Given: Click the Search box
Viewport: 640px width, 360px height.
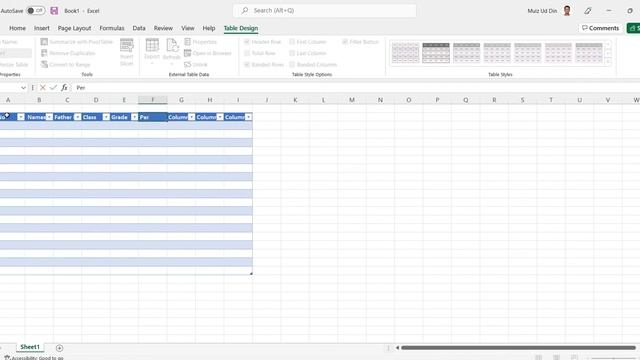Looking at the screenshot, I should tap(324, 11).
